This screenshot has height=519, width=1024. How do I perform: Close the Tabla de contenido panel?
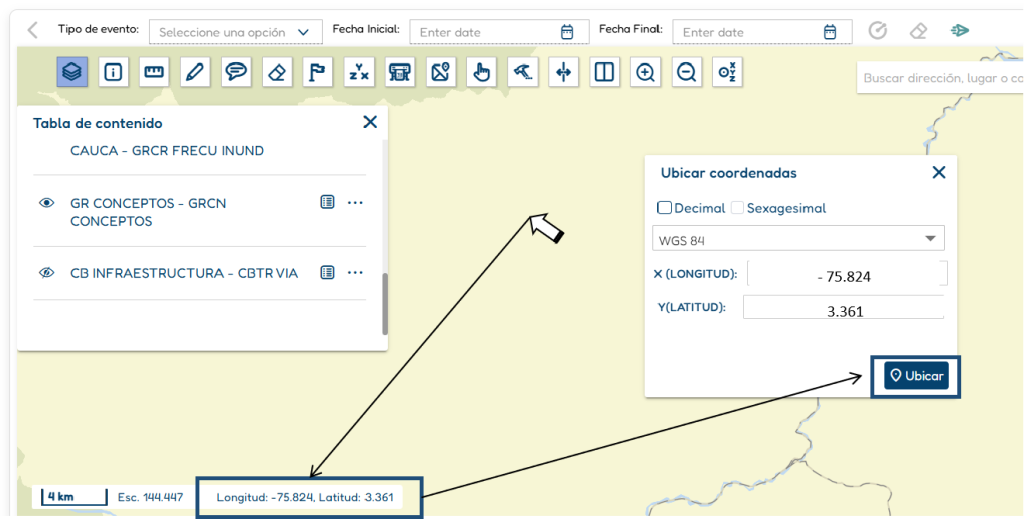click(x=370, y=121)
